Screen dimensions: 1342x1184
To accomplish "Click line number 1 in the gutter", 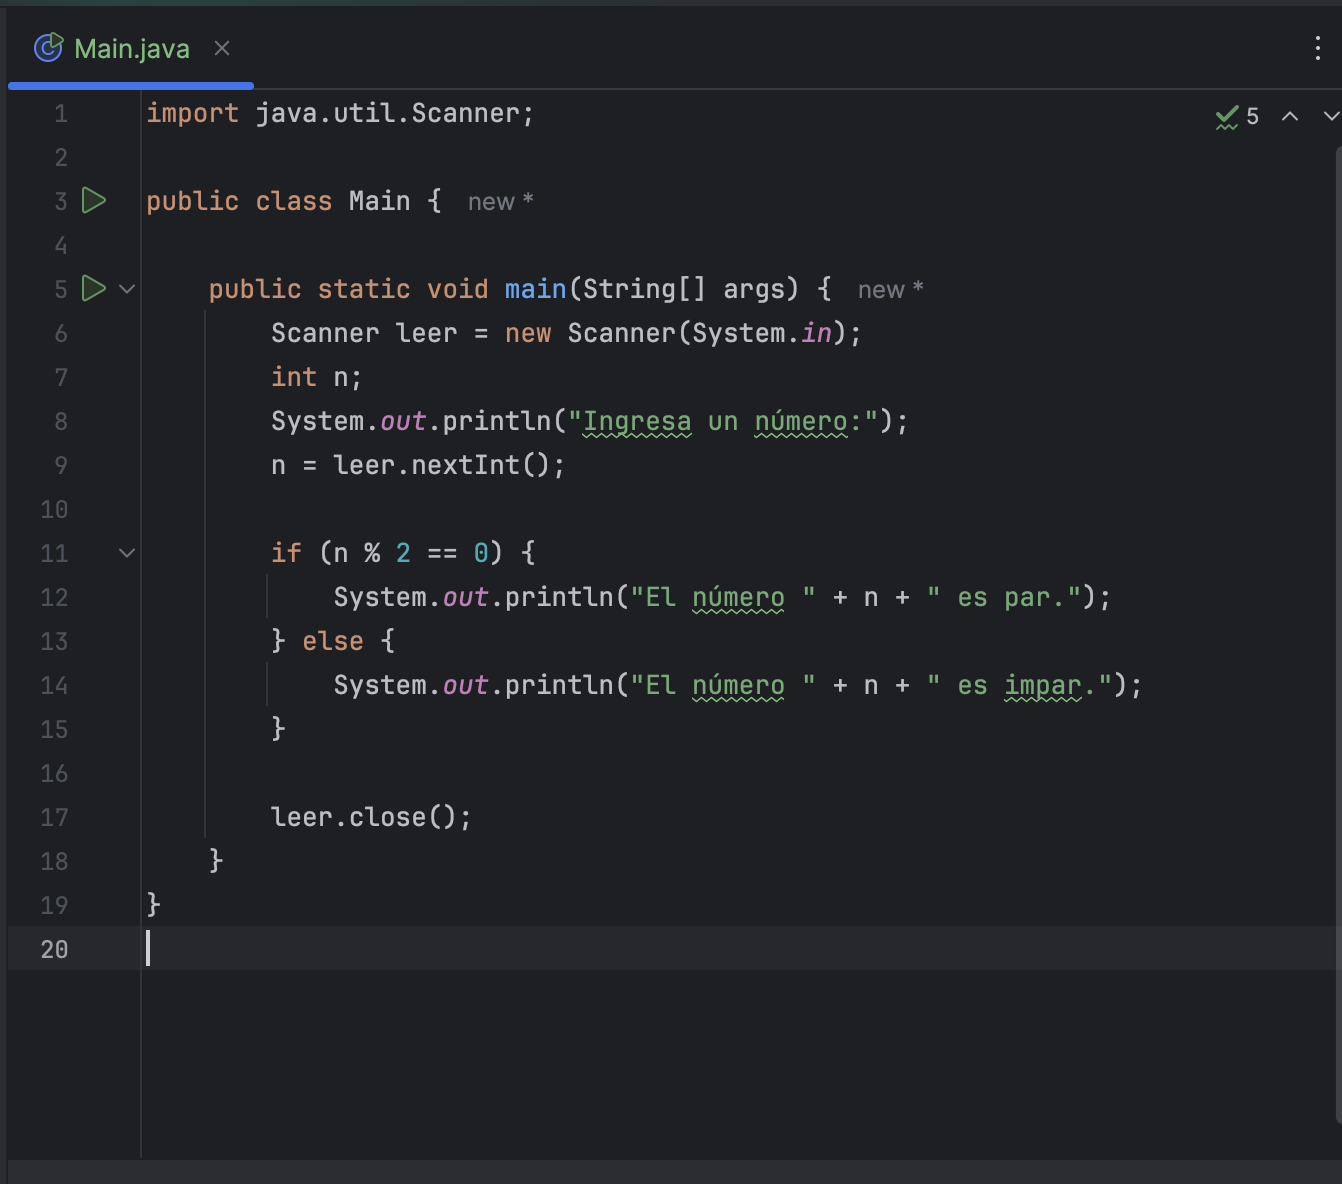I will click(x=61, y=113).
